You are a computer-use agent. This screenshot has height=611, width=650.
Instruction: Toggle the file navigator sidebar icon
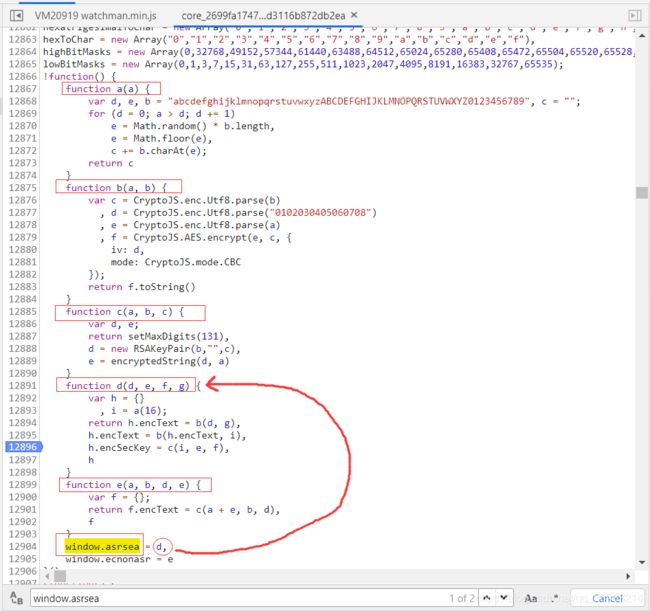click(17, 16)
